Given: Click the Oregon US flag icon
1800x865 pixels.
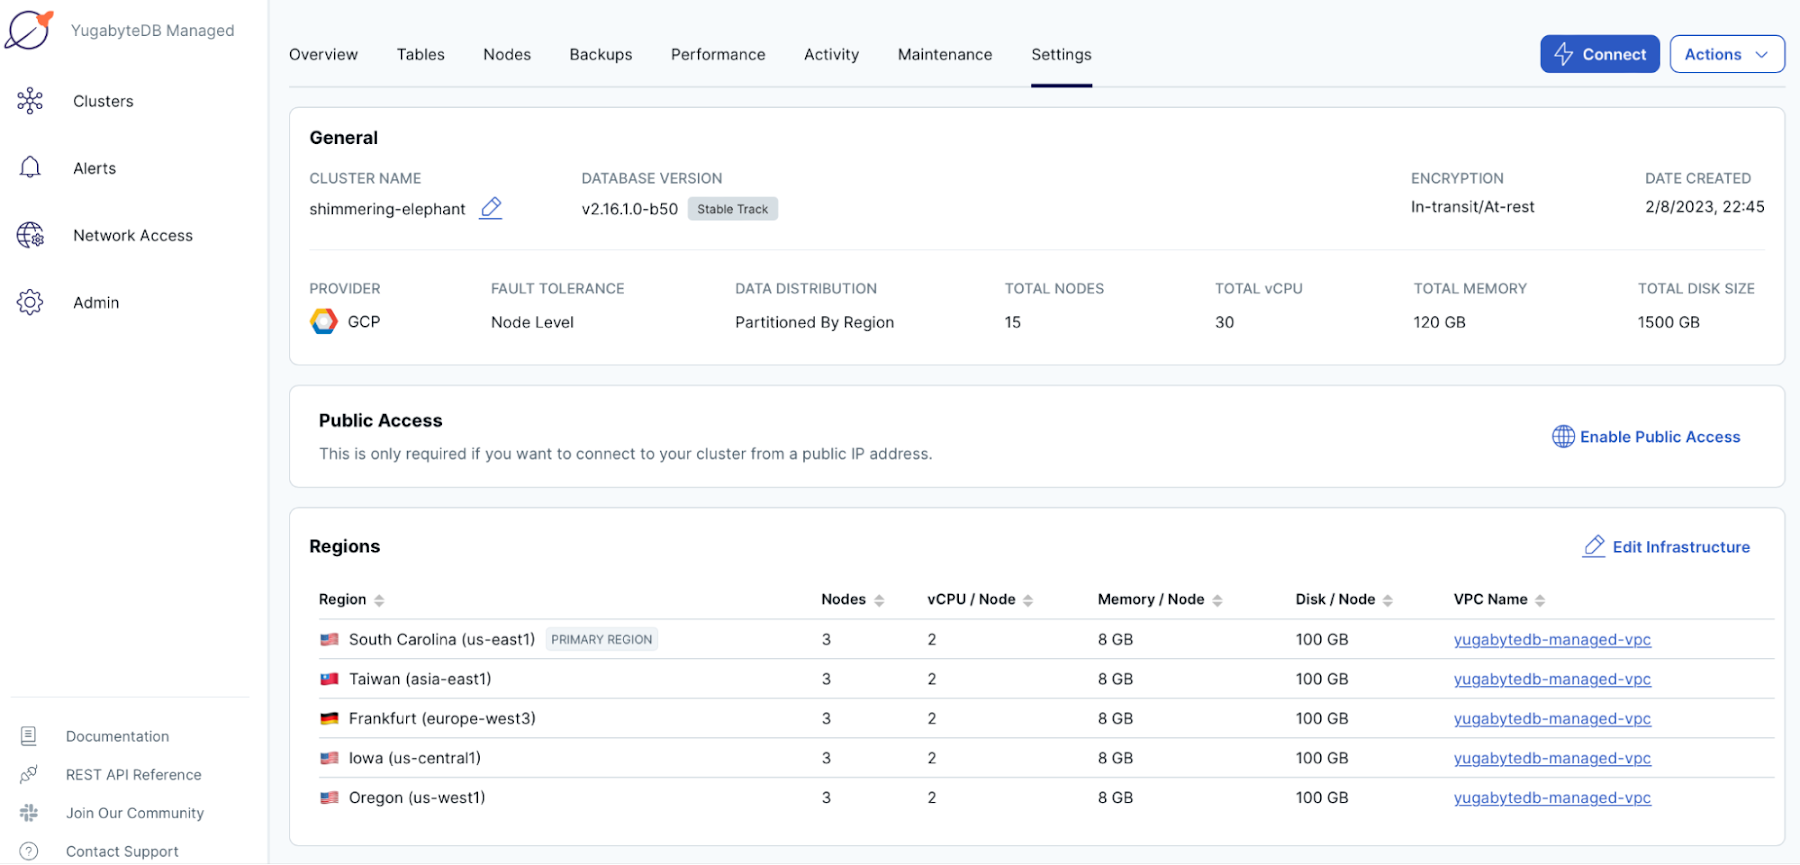Looking at the screenshot, I should 329,798.
